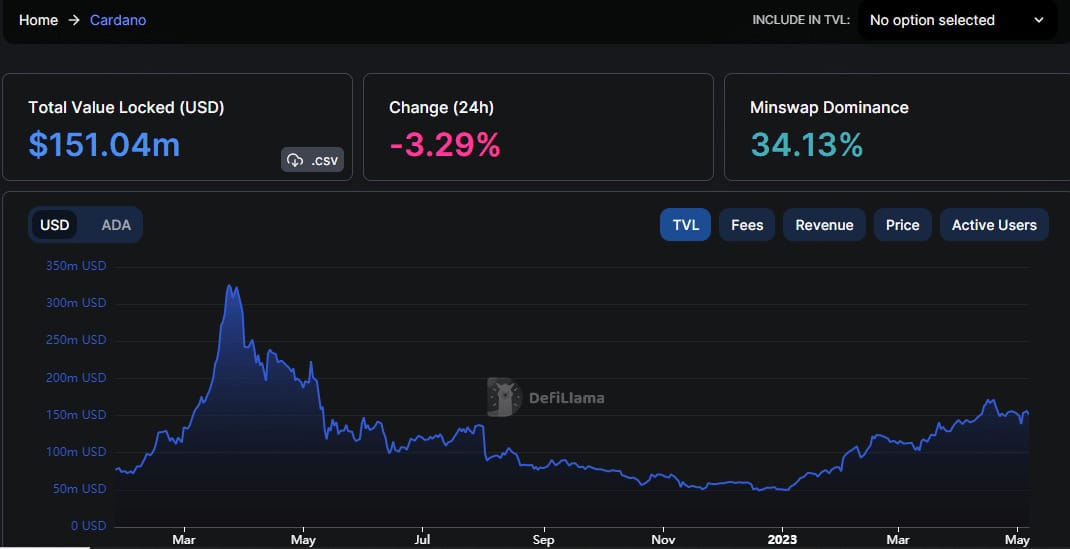Screen dimensions: 1070x549
Task: Go to the Home breadcrumb link
Action: [38, 20]
